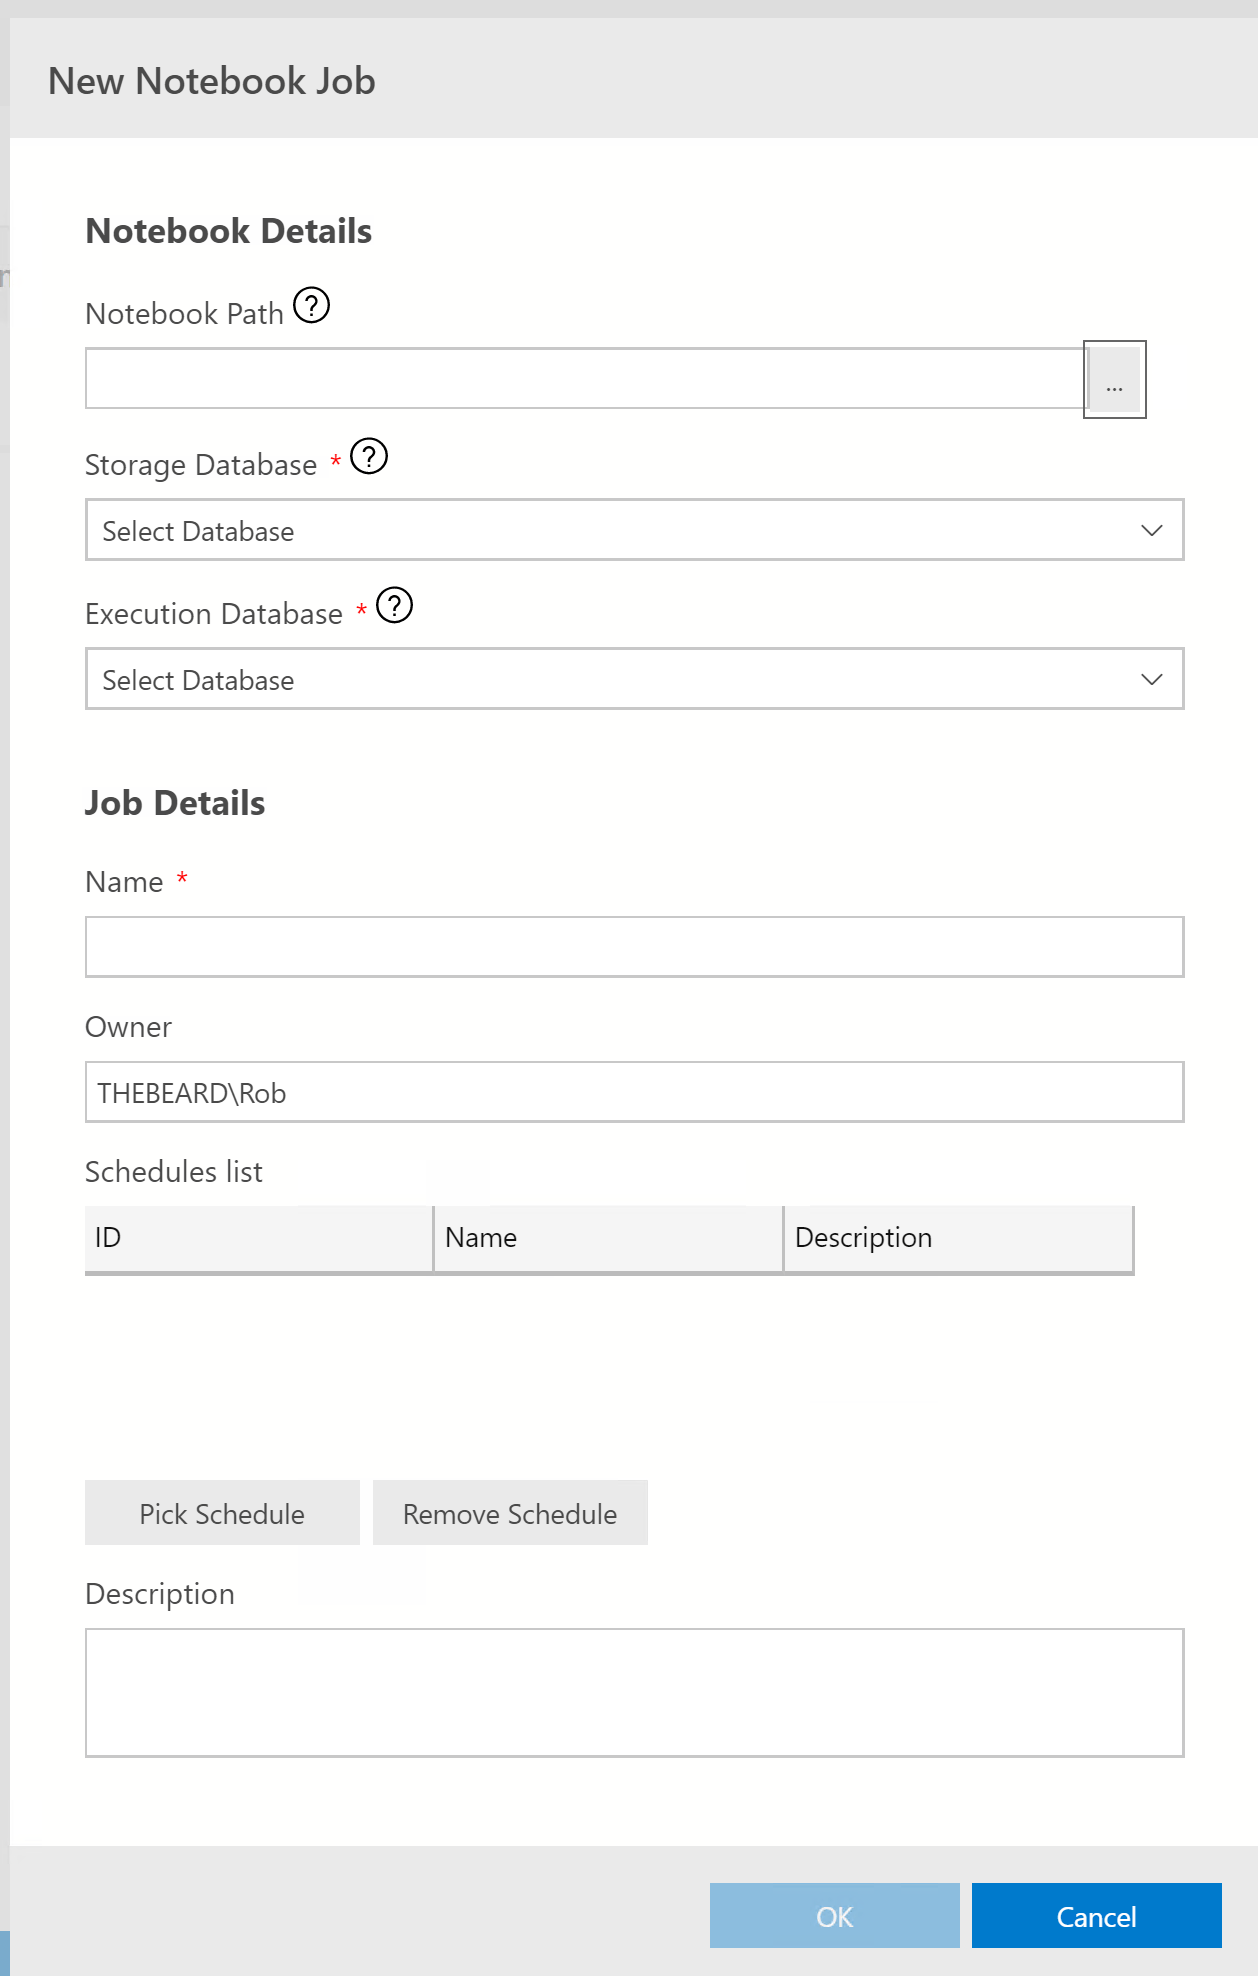Viewport: 1258px width, 1976px height.
Task: Click the job Description text area
Action: click(634, 1692)
